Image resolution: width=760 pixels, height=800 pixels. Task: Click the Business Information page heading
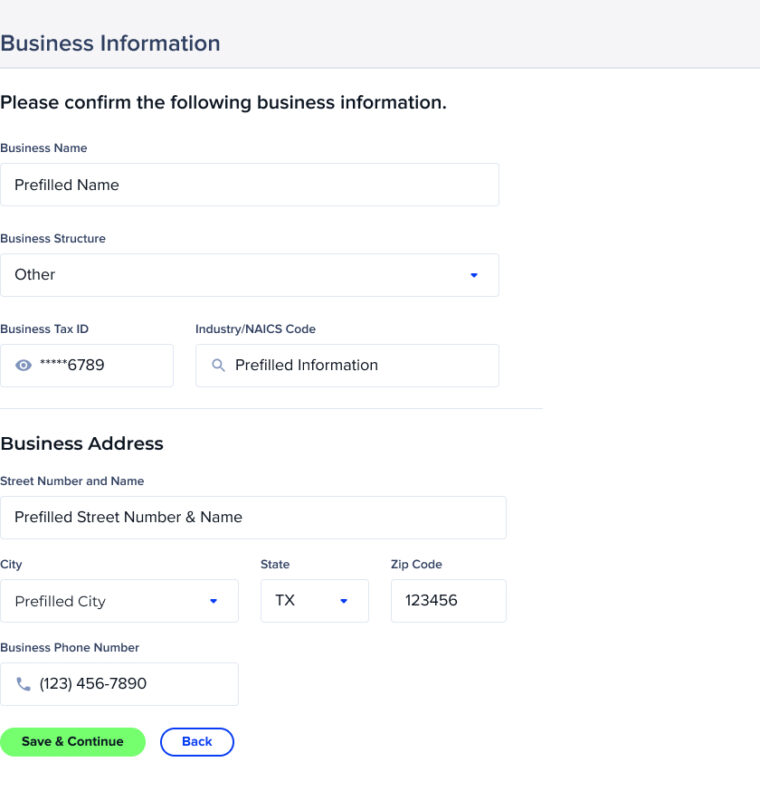tap(110, 43)
